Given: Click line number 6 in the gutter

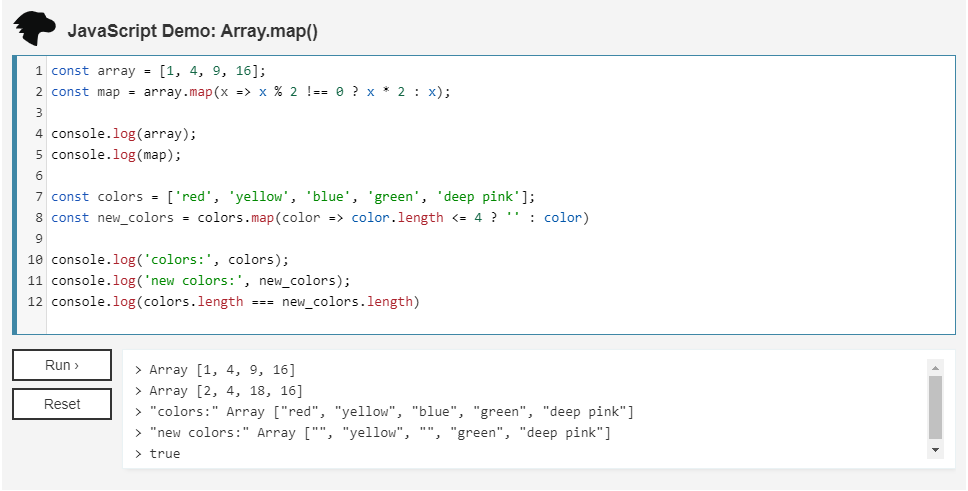Looking at the screenshot, I should pos(39,176).
